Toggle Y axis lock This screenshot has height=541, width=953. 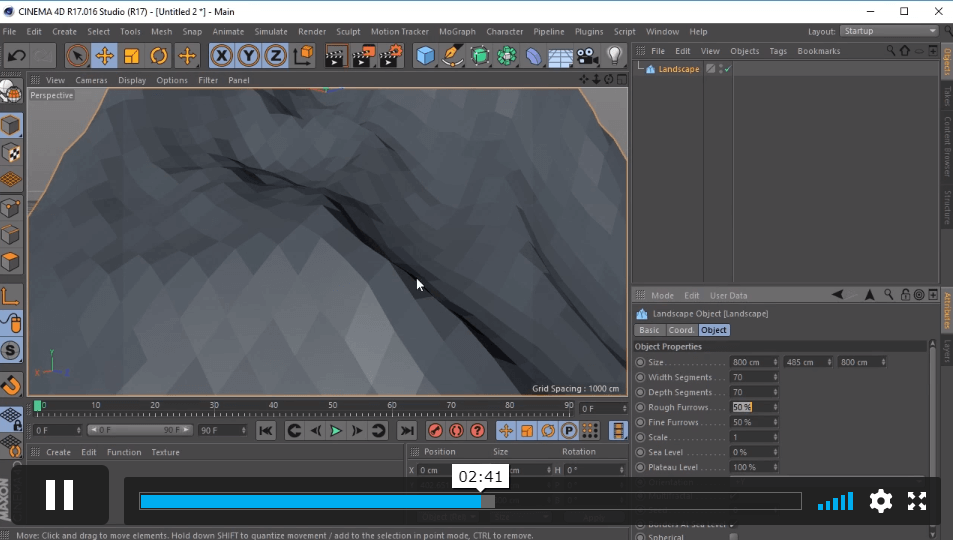point(249,56)
